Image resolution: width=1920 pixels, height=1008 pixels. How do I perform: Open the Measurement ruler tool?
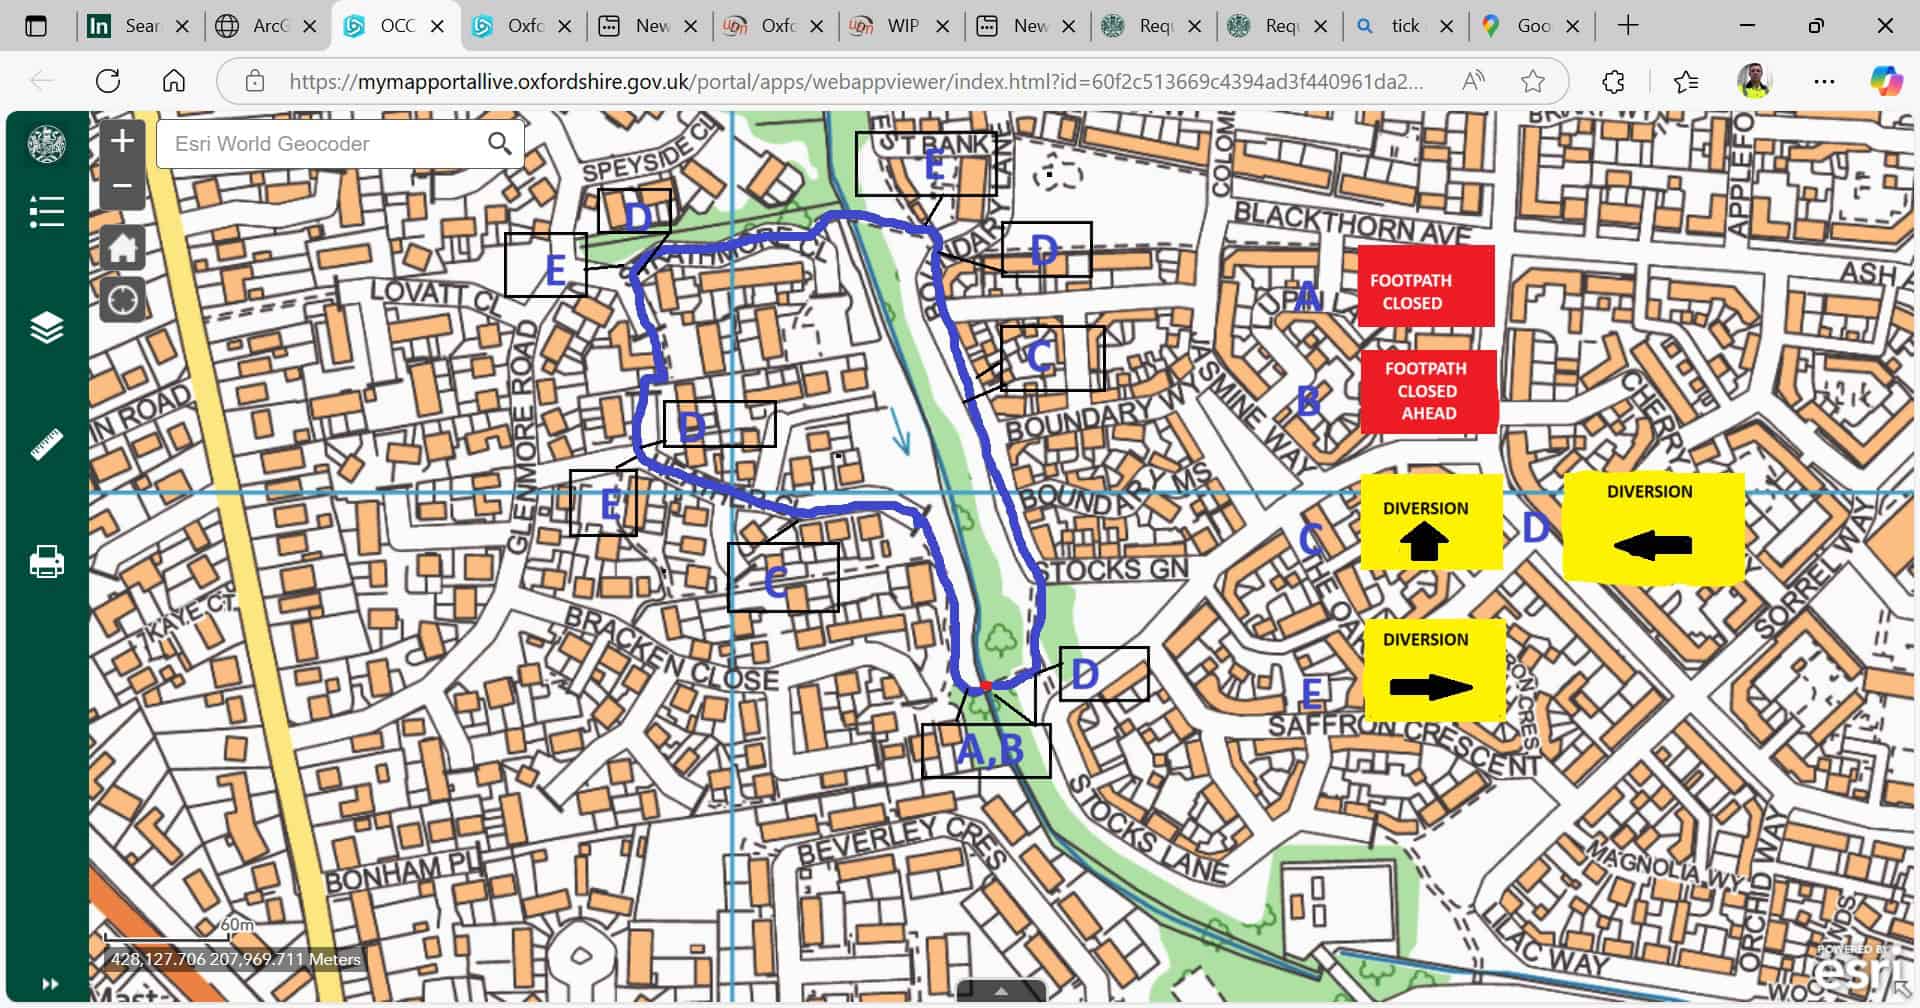[x=46, y=444]
